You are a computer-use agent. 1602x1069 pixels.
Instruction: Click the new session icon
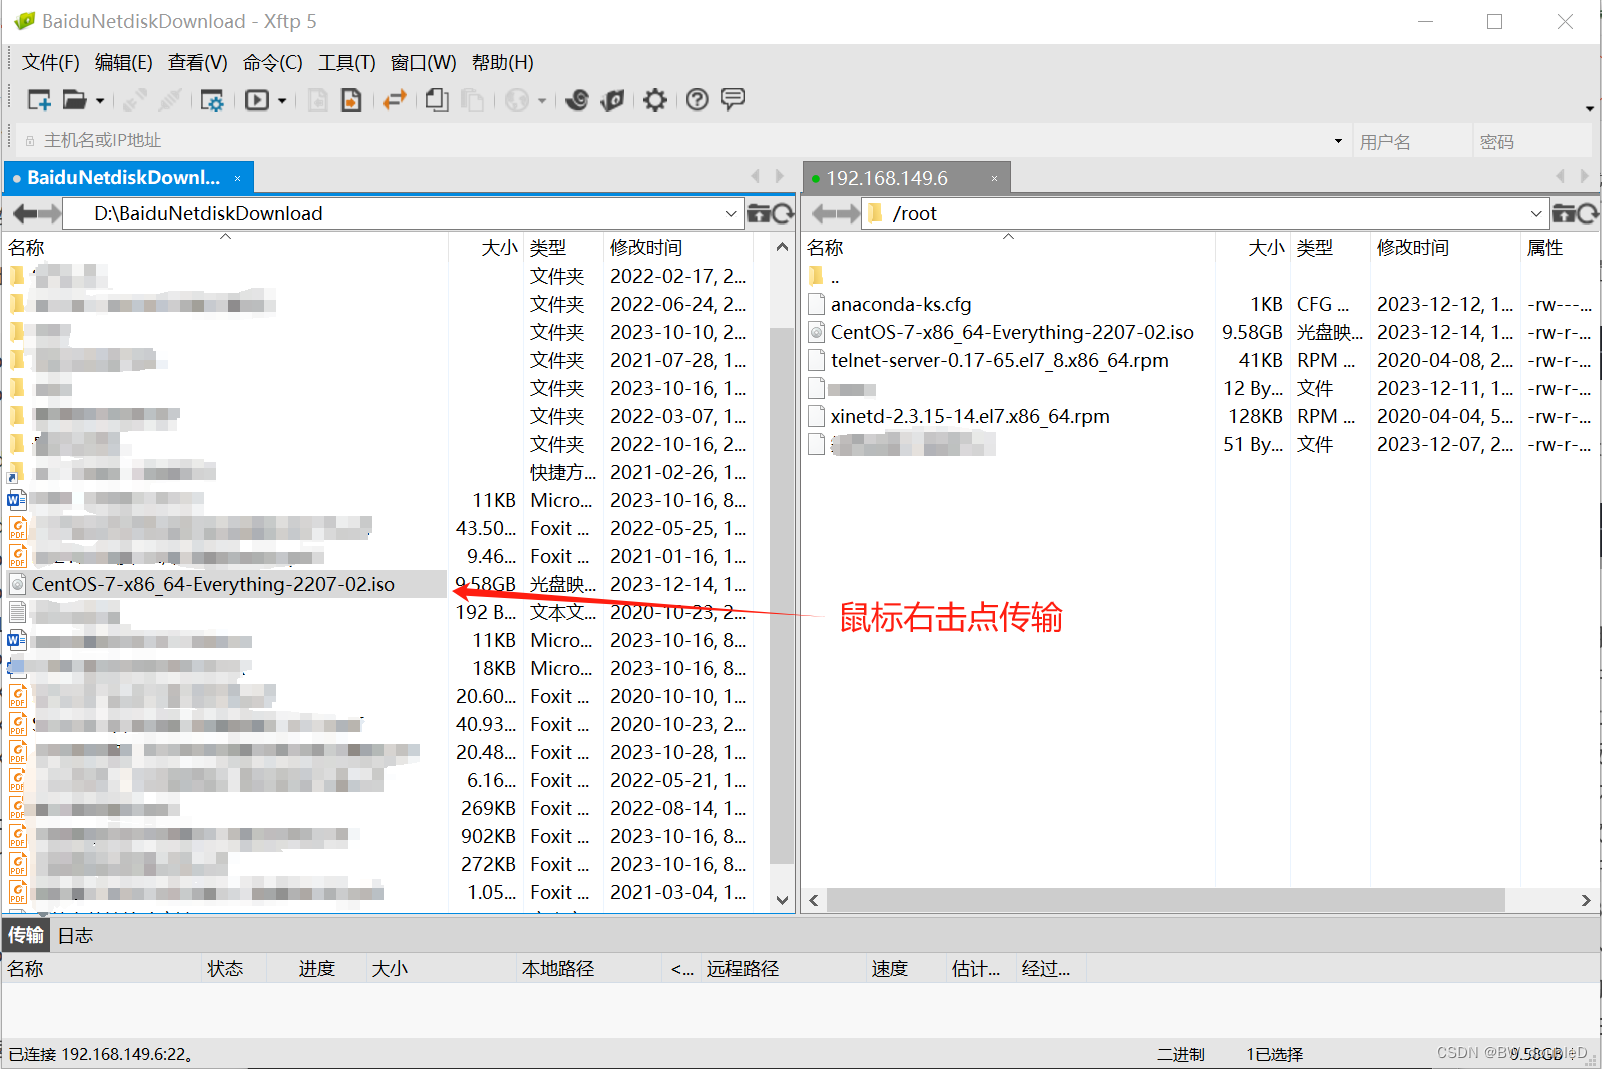[39, 100]
